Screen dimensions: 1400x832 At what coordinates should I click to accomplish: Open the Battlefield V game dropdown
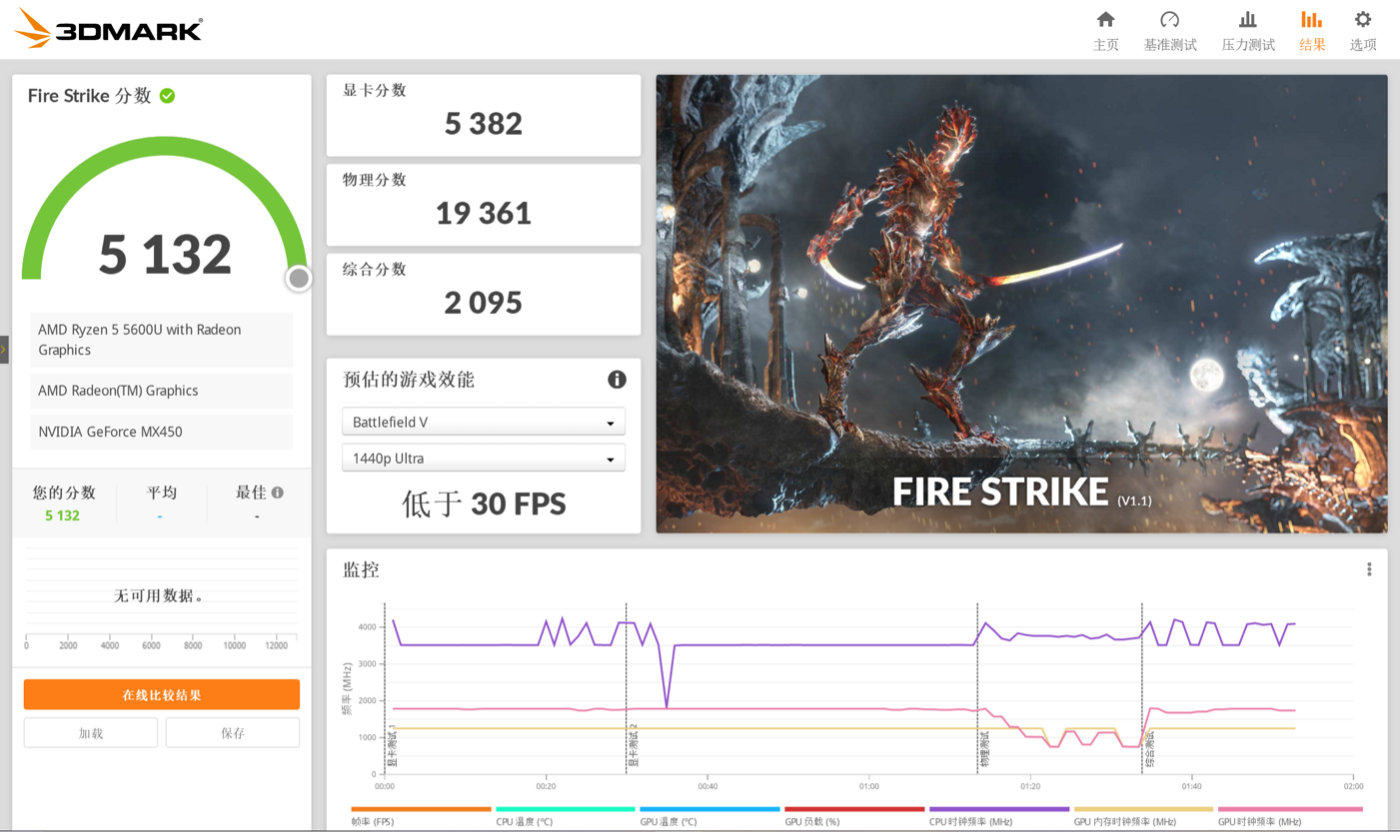[x=484, y=422]
